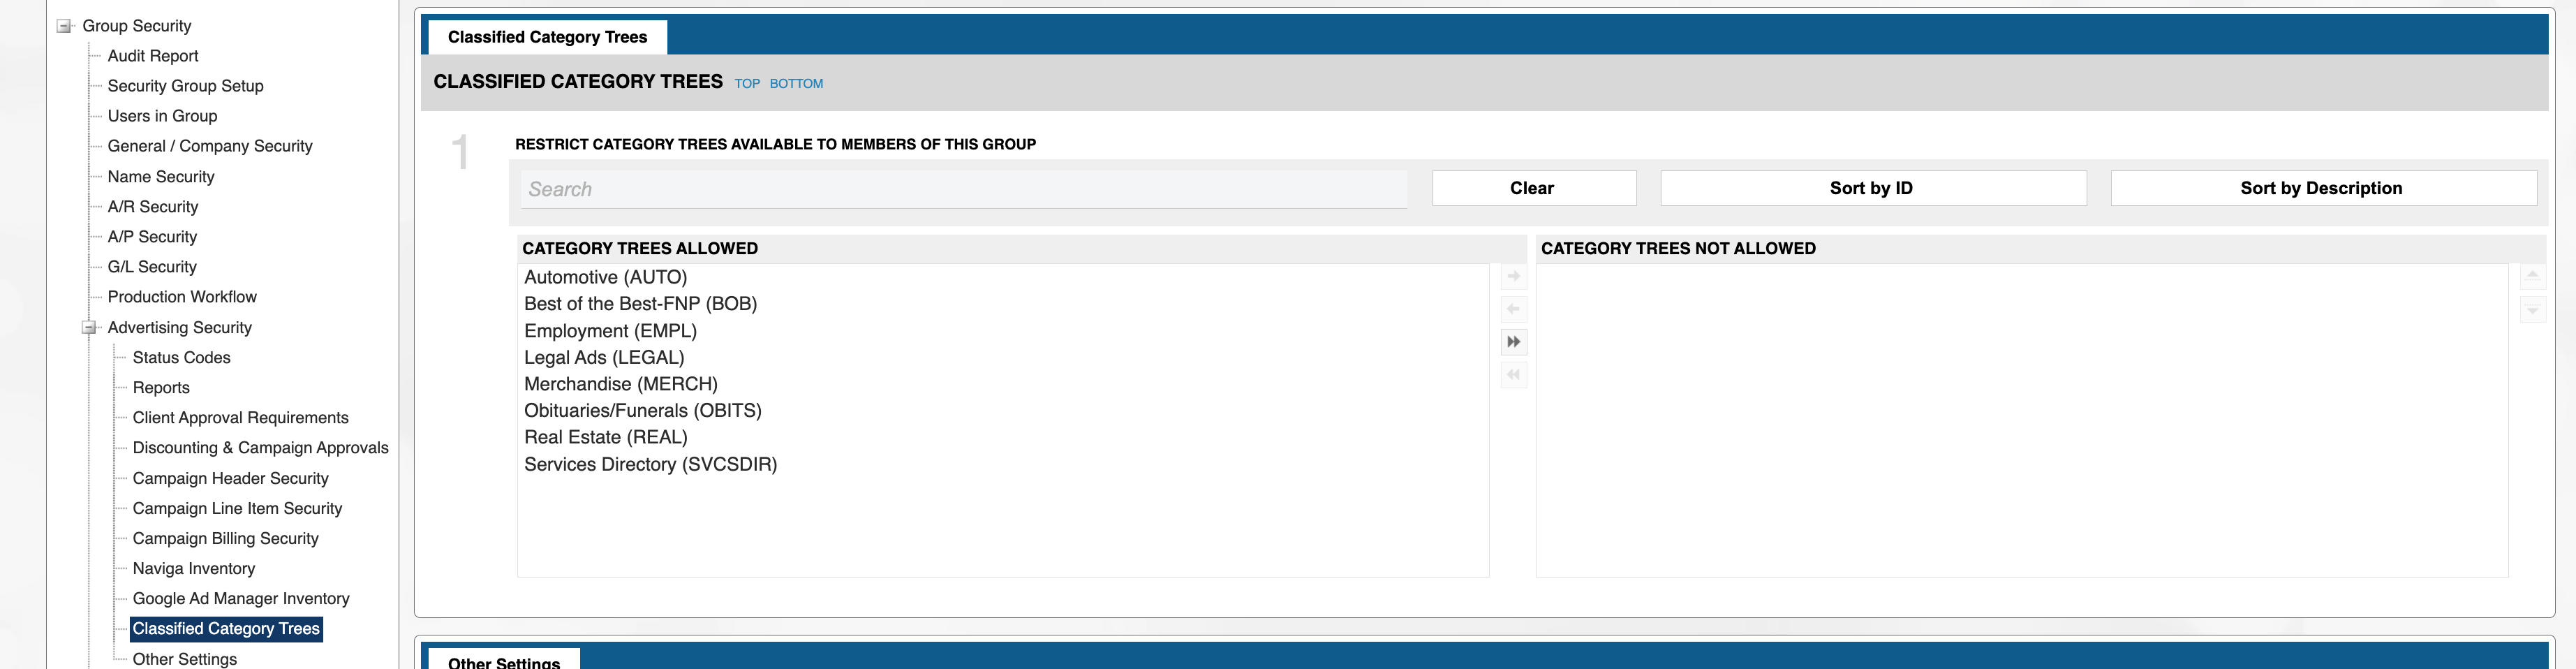Select Obituaries/Funerals (OBITS) category tree
Screen dimensions: 2576x669
pos(642,410)
